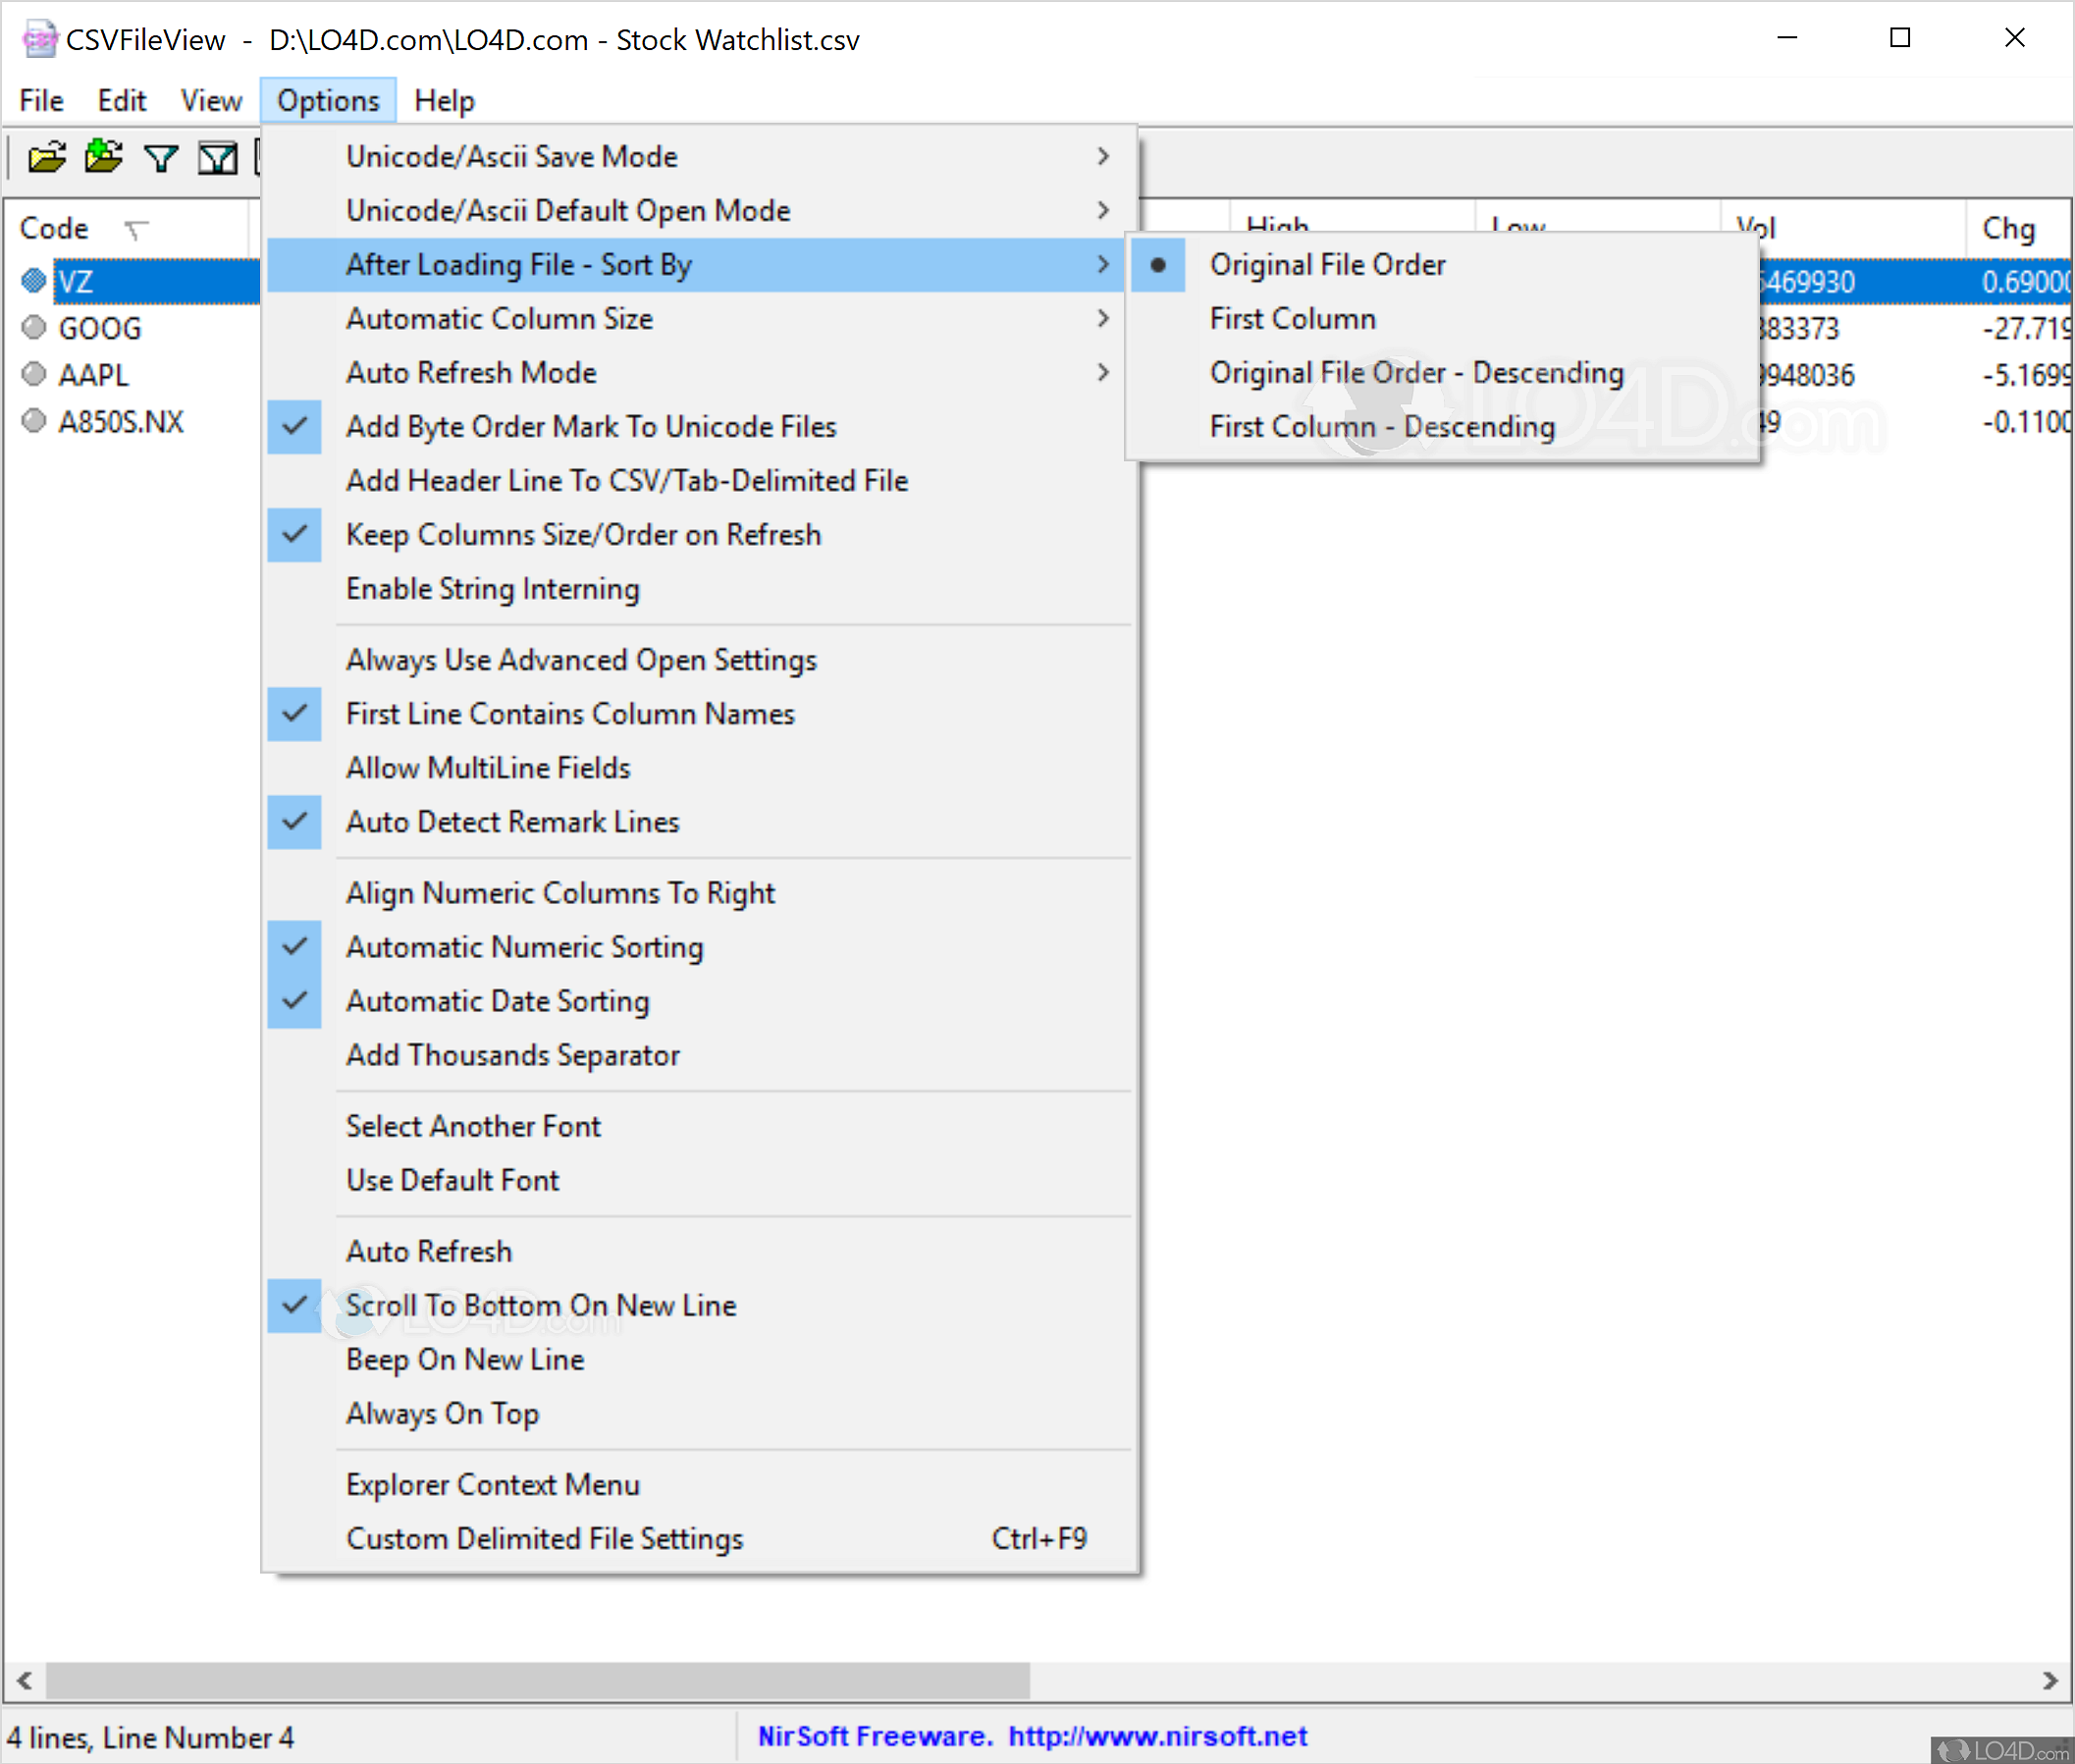Click the row icon next to A850S.NX

(34, 421)
